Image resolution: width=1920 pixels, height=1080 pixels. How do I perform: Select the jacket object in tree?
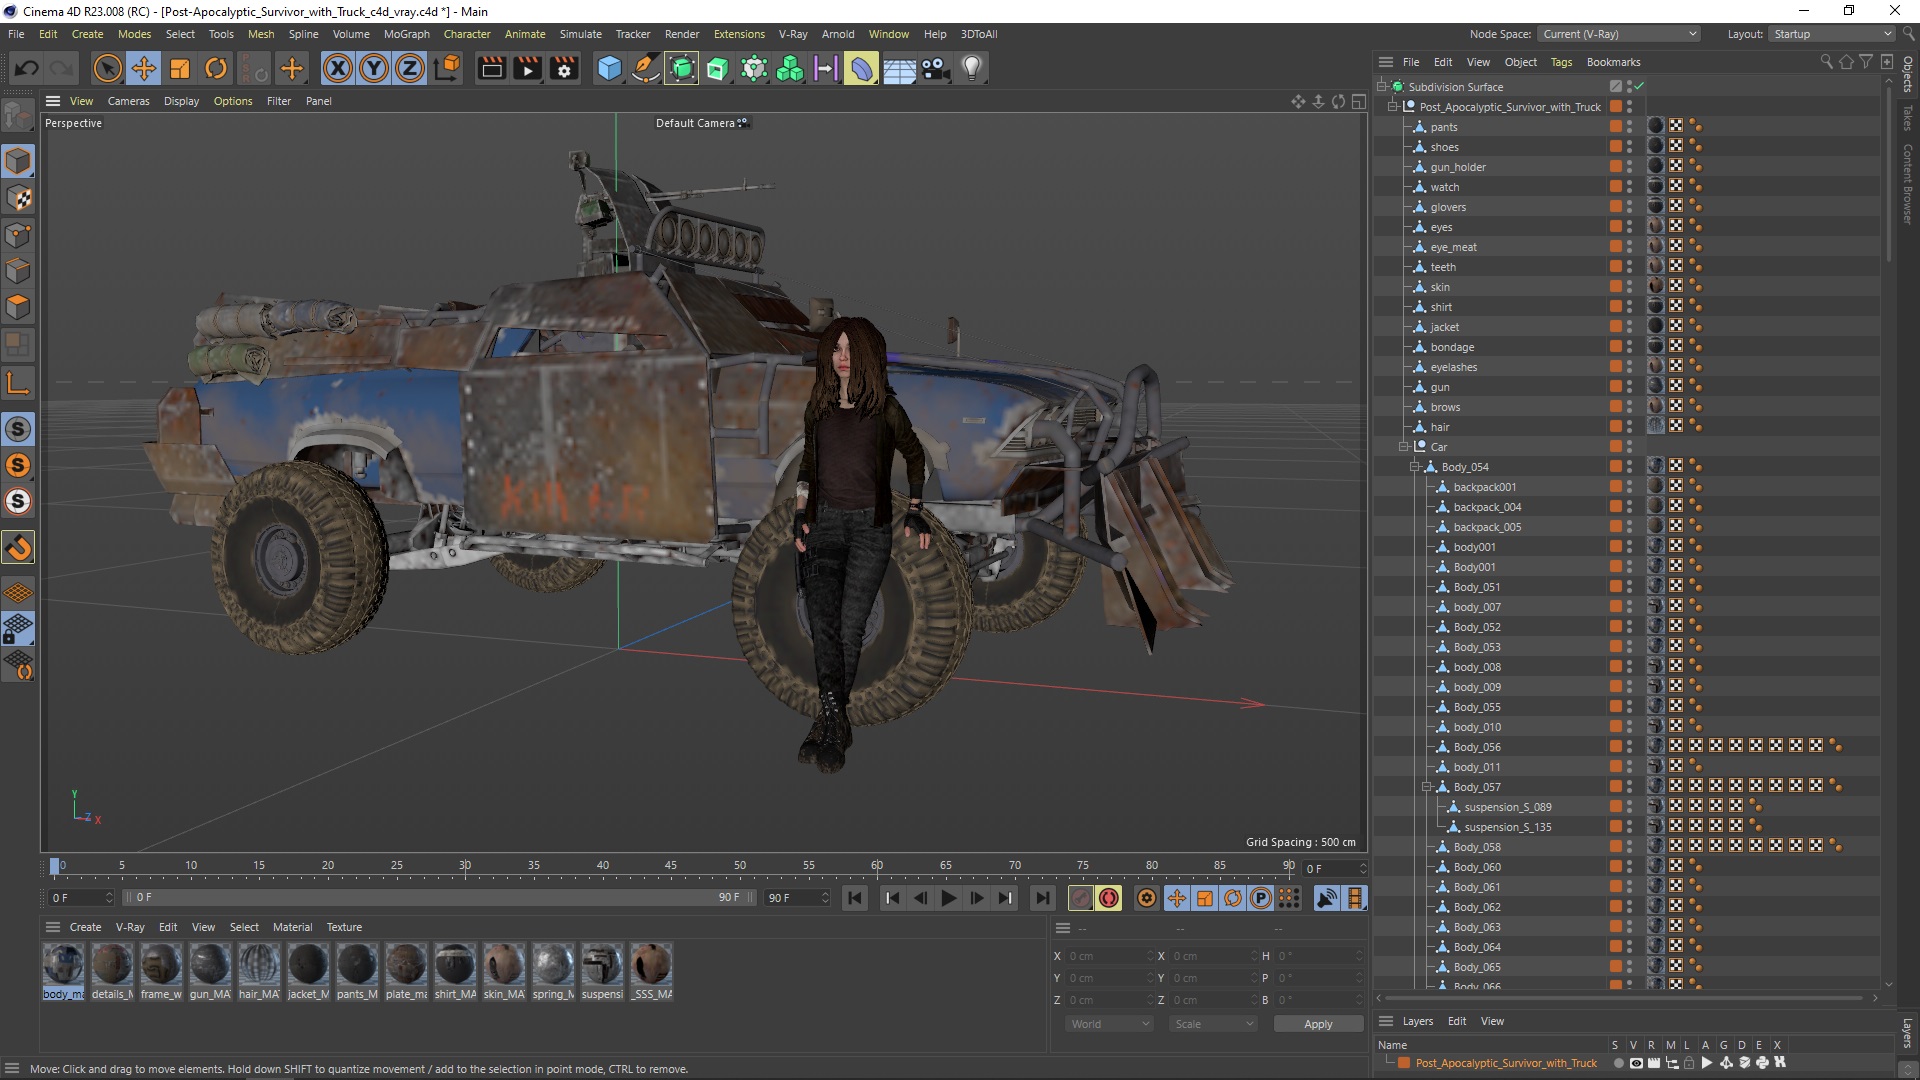[1444, 327]
